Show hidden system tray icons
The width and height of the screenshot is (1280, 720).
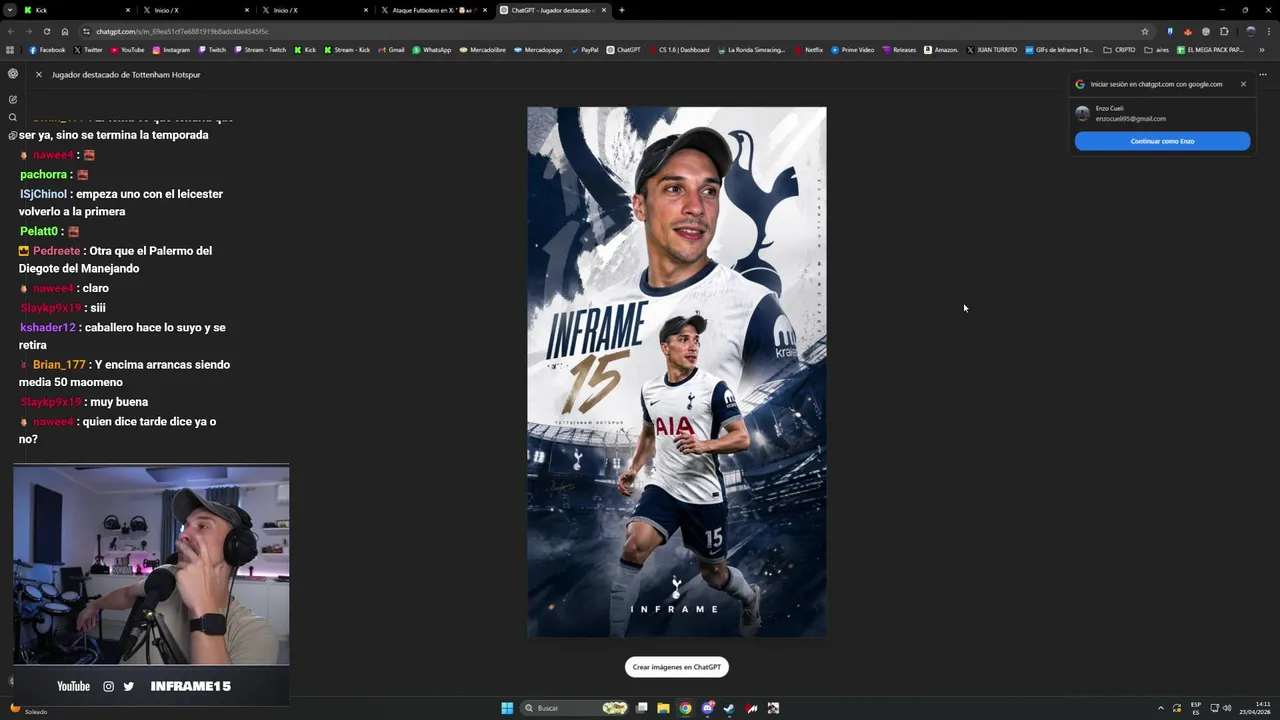[1161, 708]
